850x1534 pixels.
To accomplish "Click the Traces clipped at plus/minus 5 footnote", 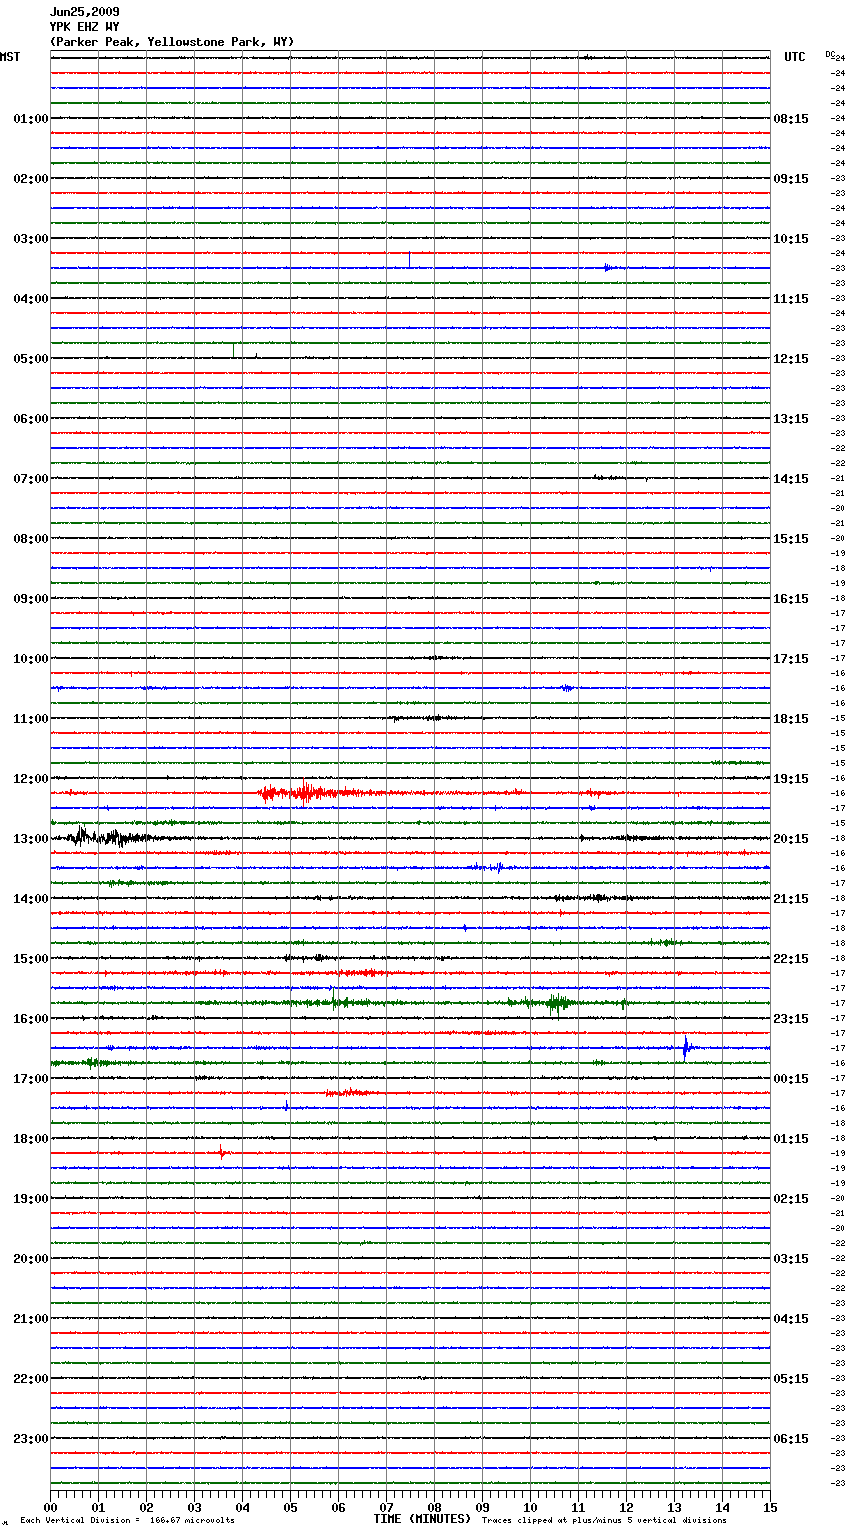I will [604, 1521].
